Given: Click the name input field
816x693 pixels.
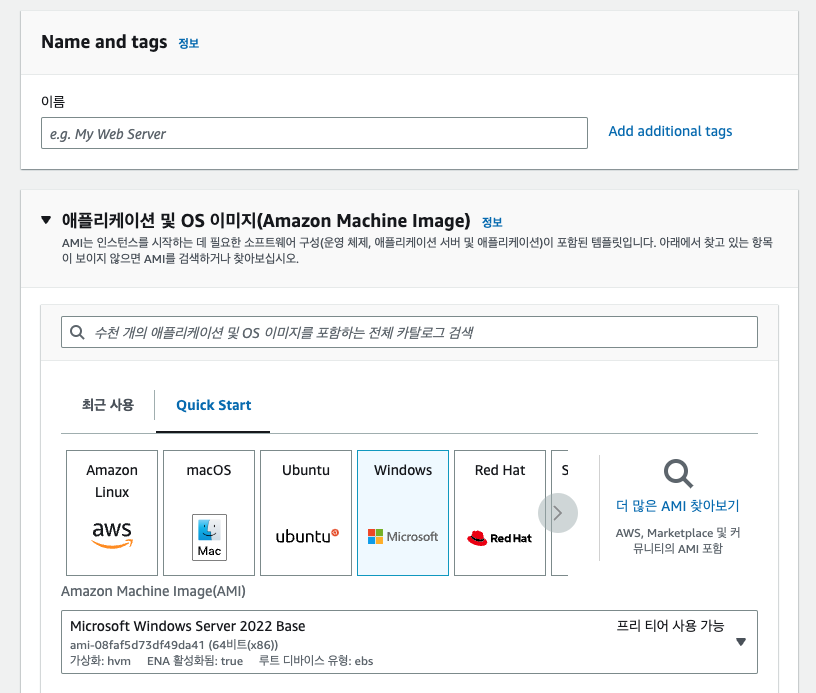Looking at the screenshot, I should click(314, 133).
